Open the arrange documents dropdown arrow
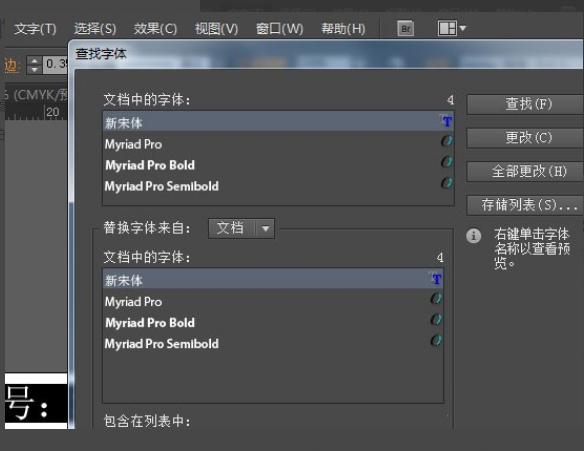This screenshot has width=584, height=451. click(x=463, y=28)
